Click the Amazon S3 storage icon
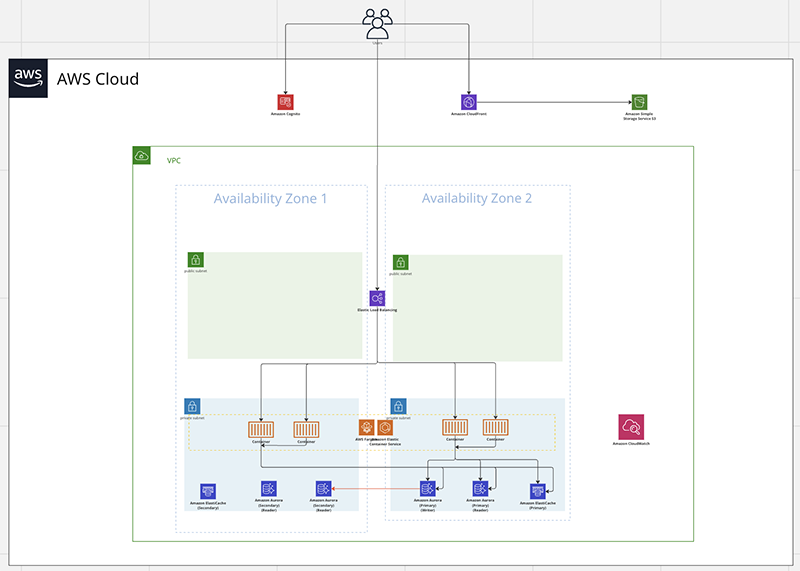The image size is (800, 571). 639,102
